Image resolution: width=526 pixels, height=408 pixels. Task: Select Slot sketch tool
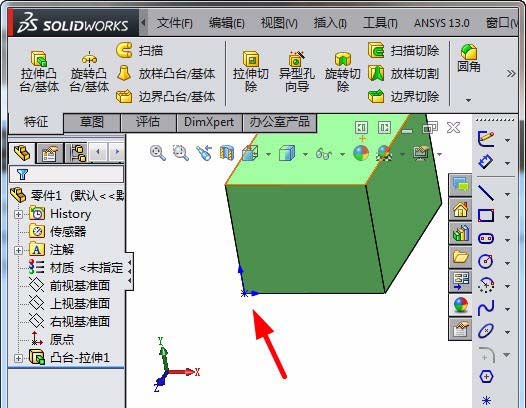pyautogui.click(x=485, y=239)
